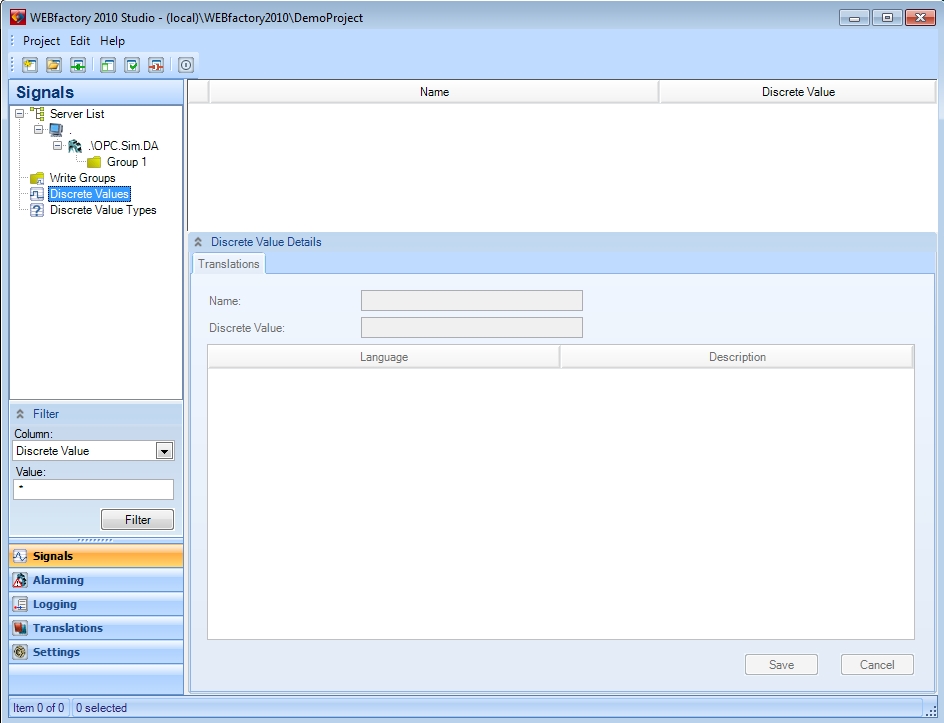Screen dimensions: 944x723
Task: Collapse the .\OPC.Sim.DA server node
Action: [58, 146]
